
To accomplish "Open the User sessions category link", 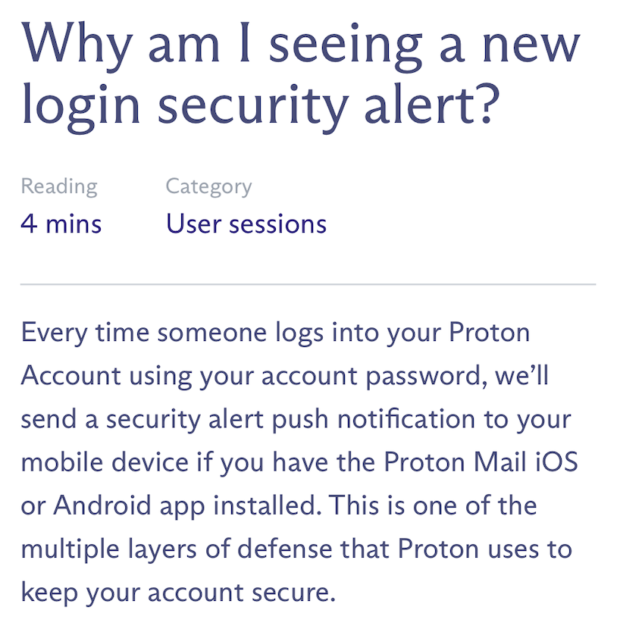I will click(x=246, y=224).
